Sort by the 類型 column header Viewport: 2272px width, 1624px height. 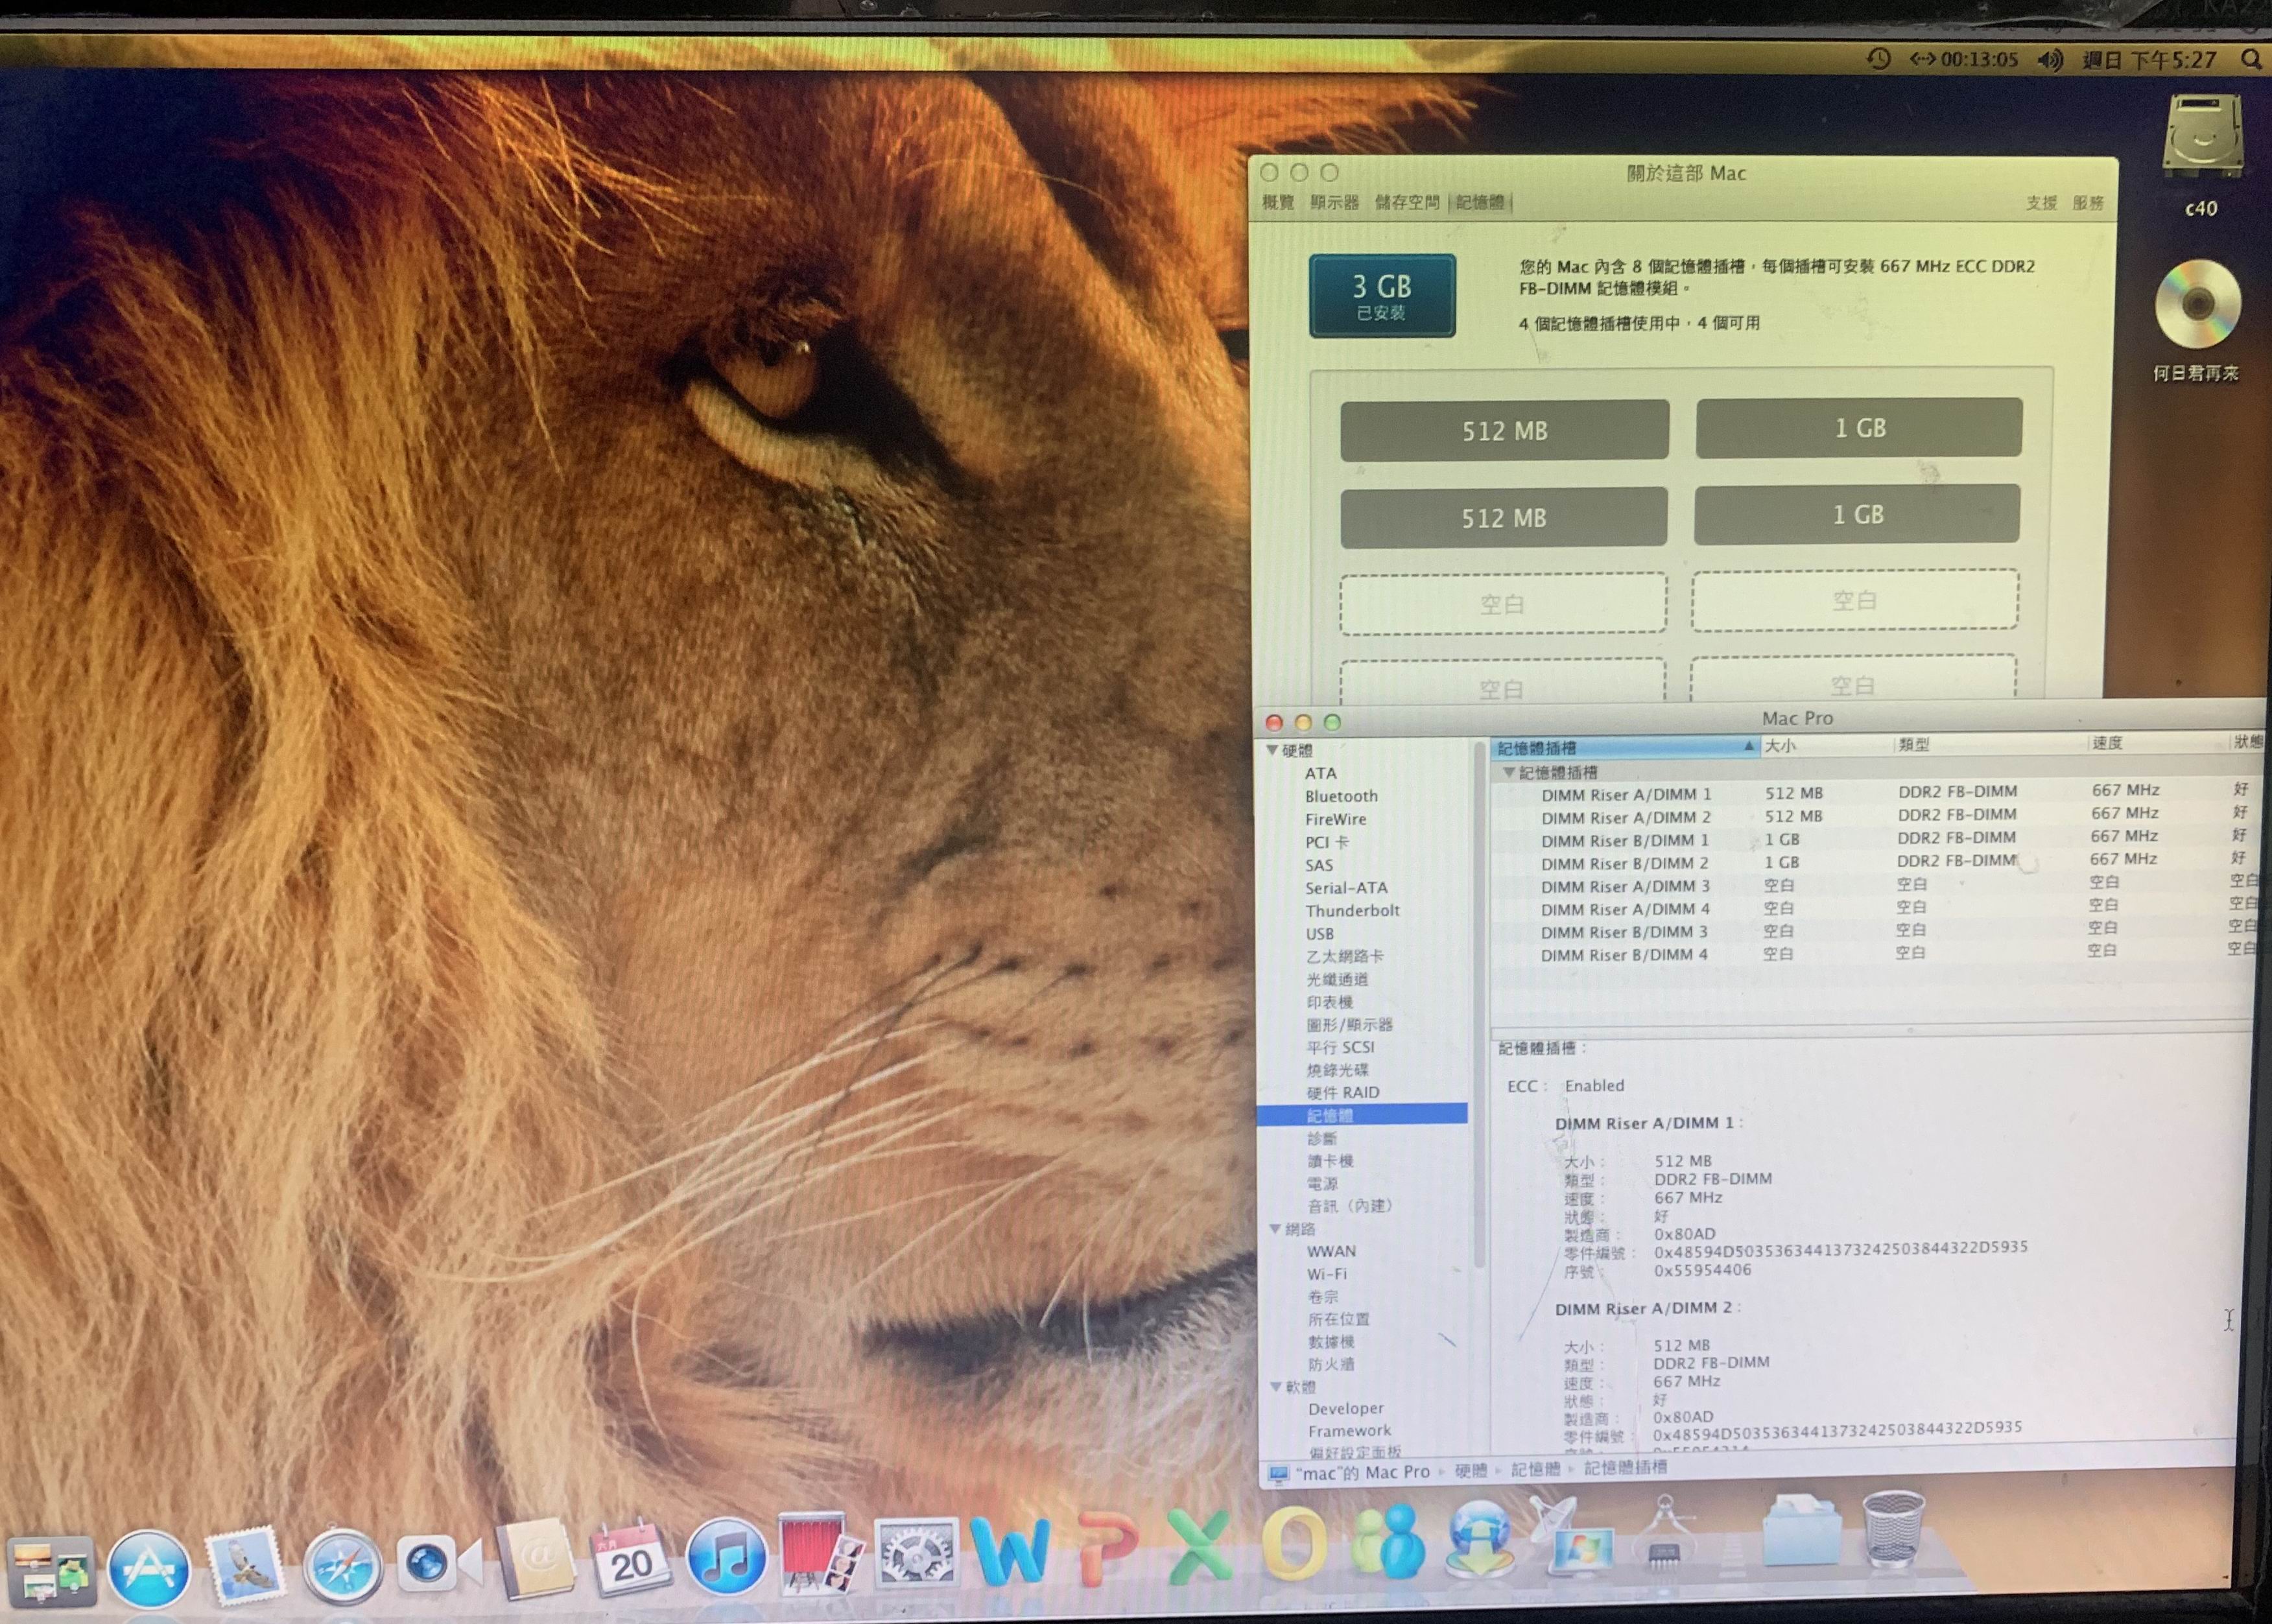tap(1990, 744)
